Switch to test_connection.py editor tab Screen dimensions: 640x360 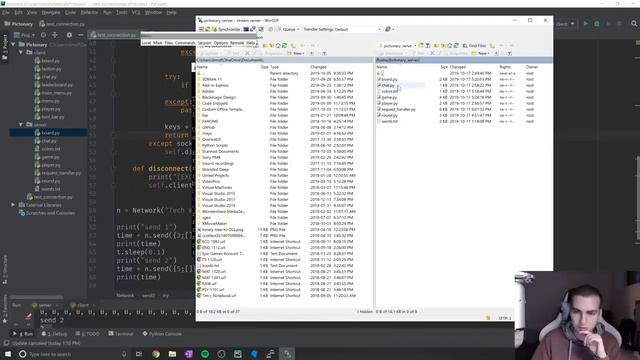114,35
